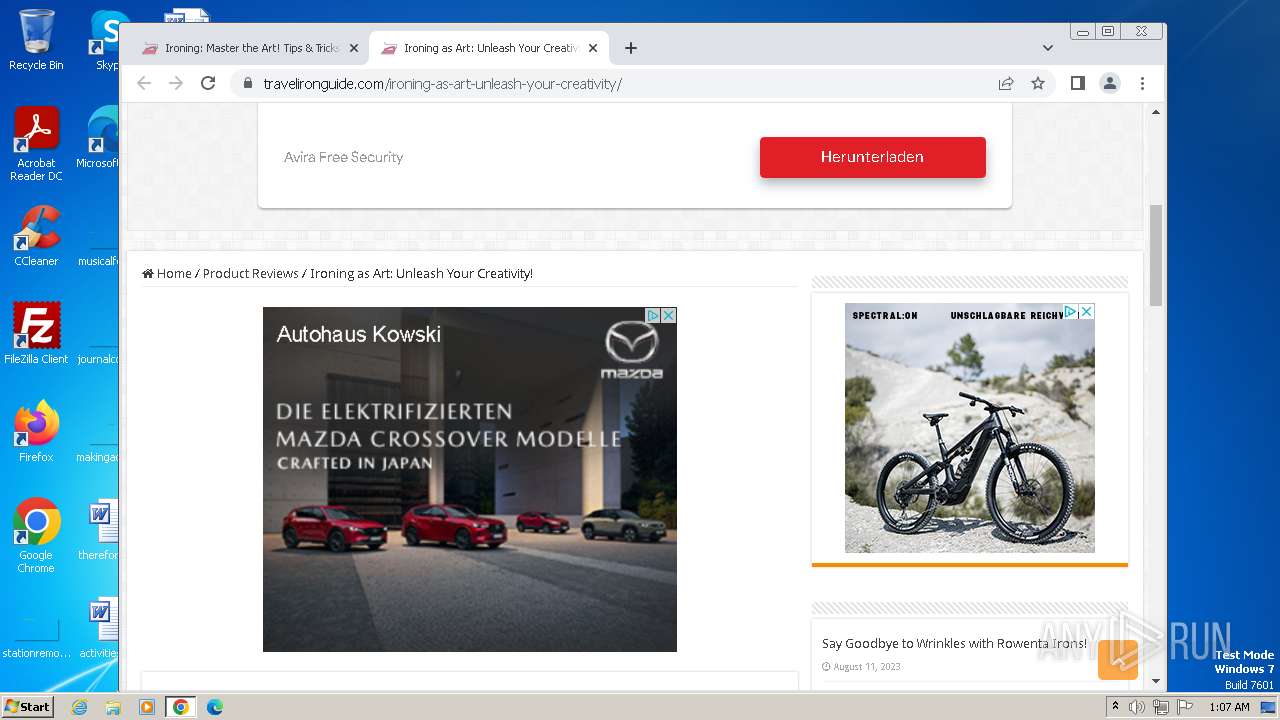Reload the current page

[208, 84]
